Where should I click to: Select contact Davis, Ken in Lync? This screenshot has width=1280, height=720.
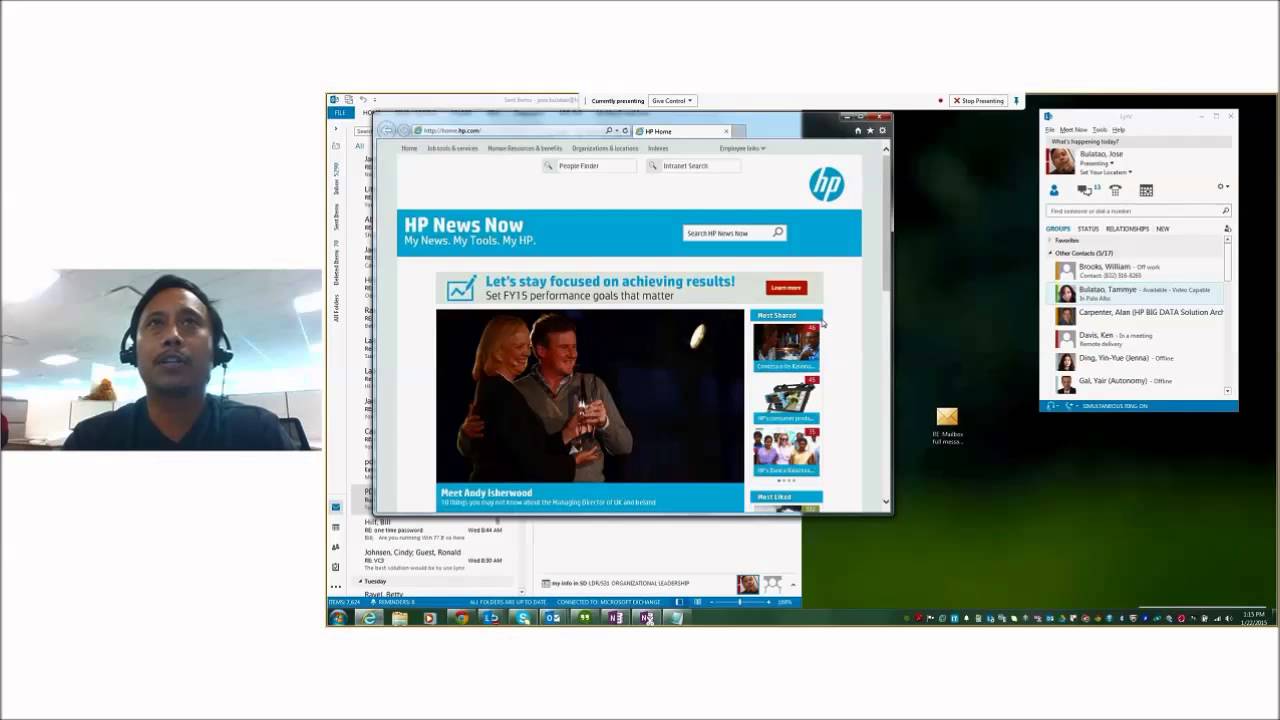pyautogui.click(x=1135, y=339)
